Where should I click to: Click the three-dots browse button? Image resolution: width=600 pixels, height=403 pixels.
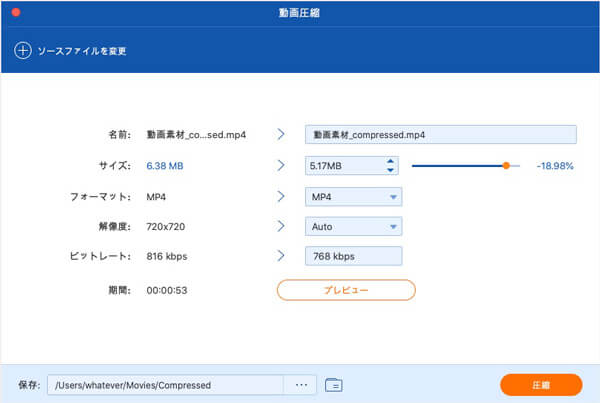(301, 384)
